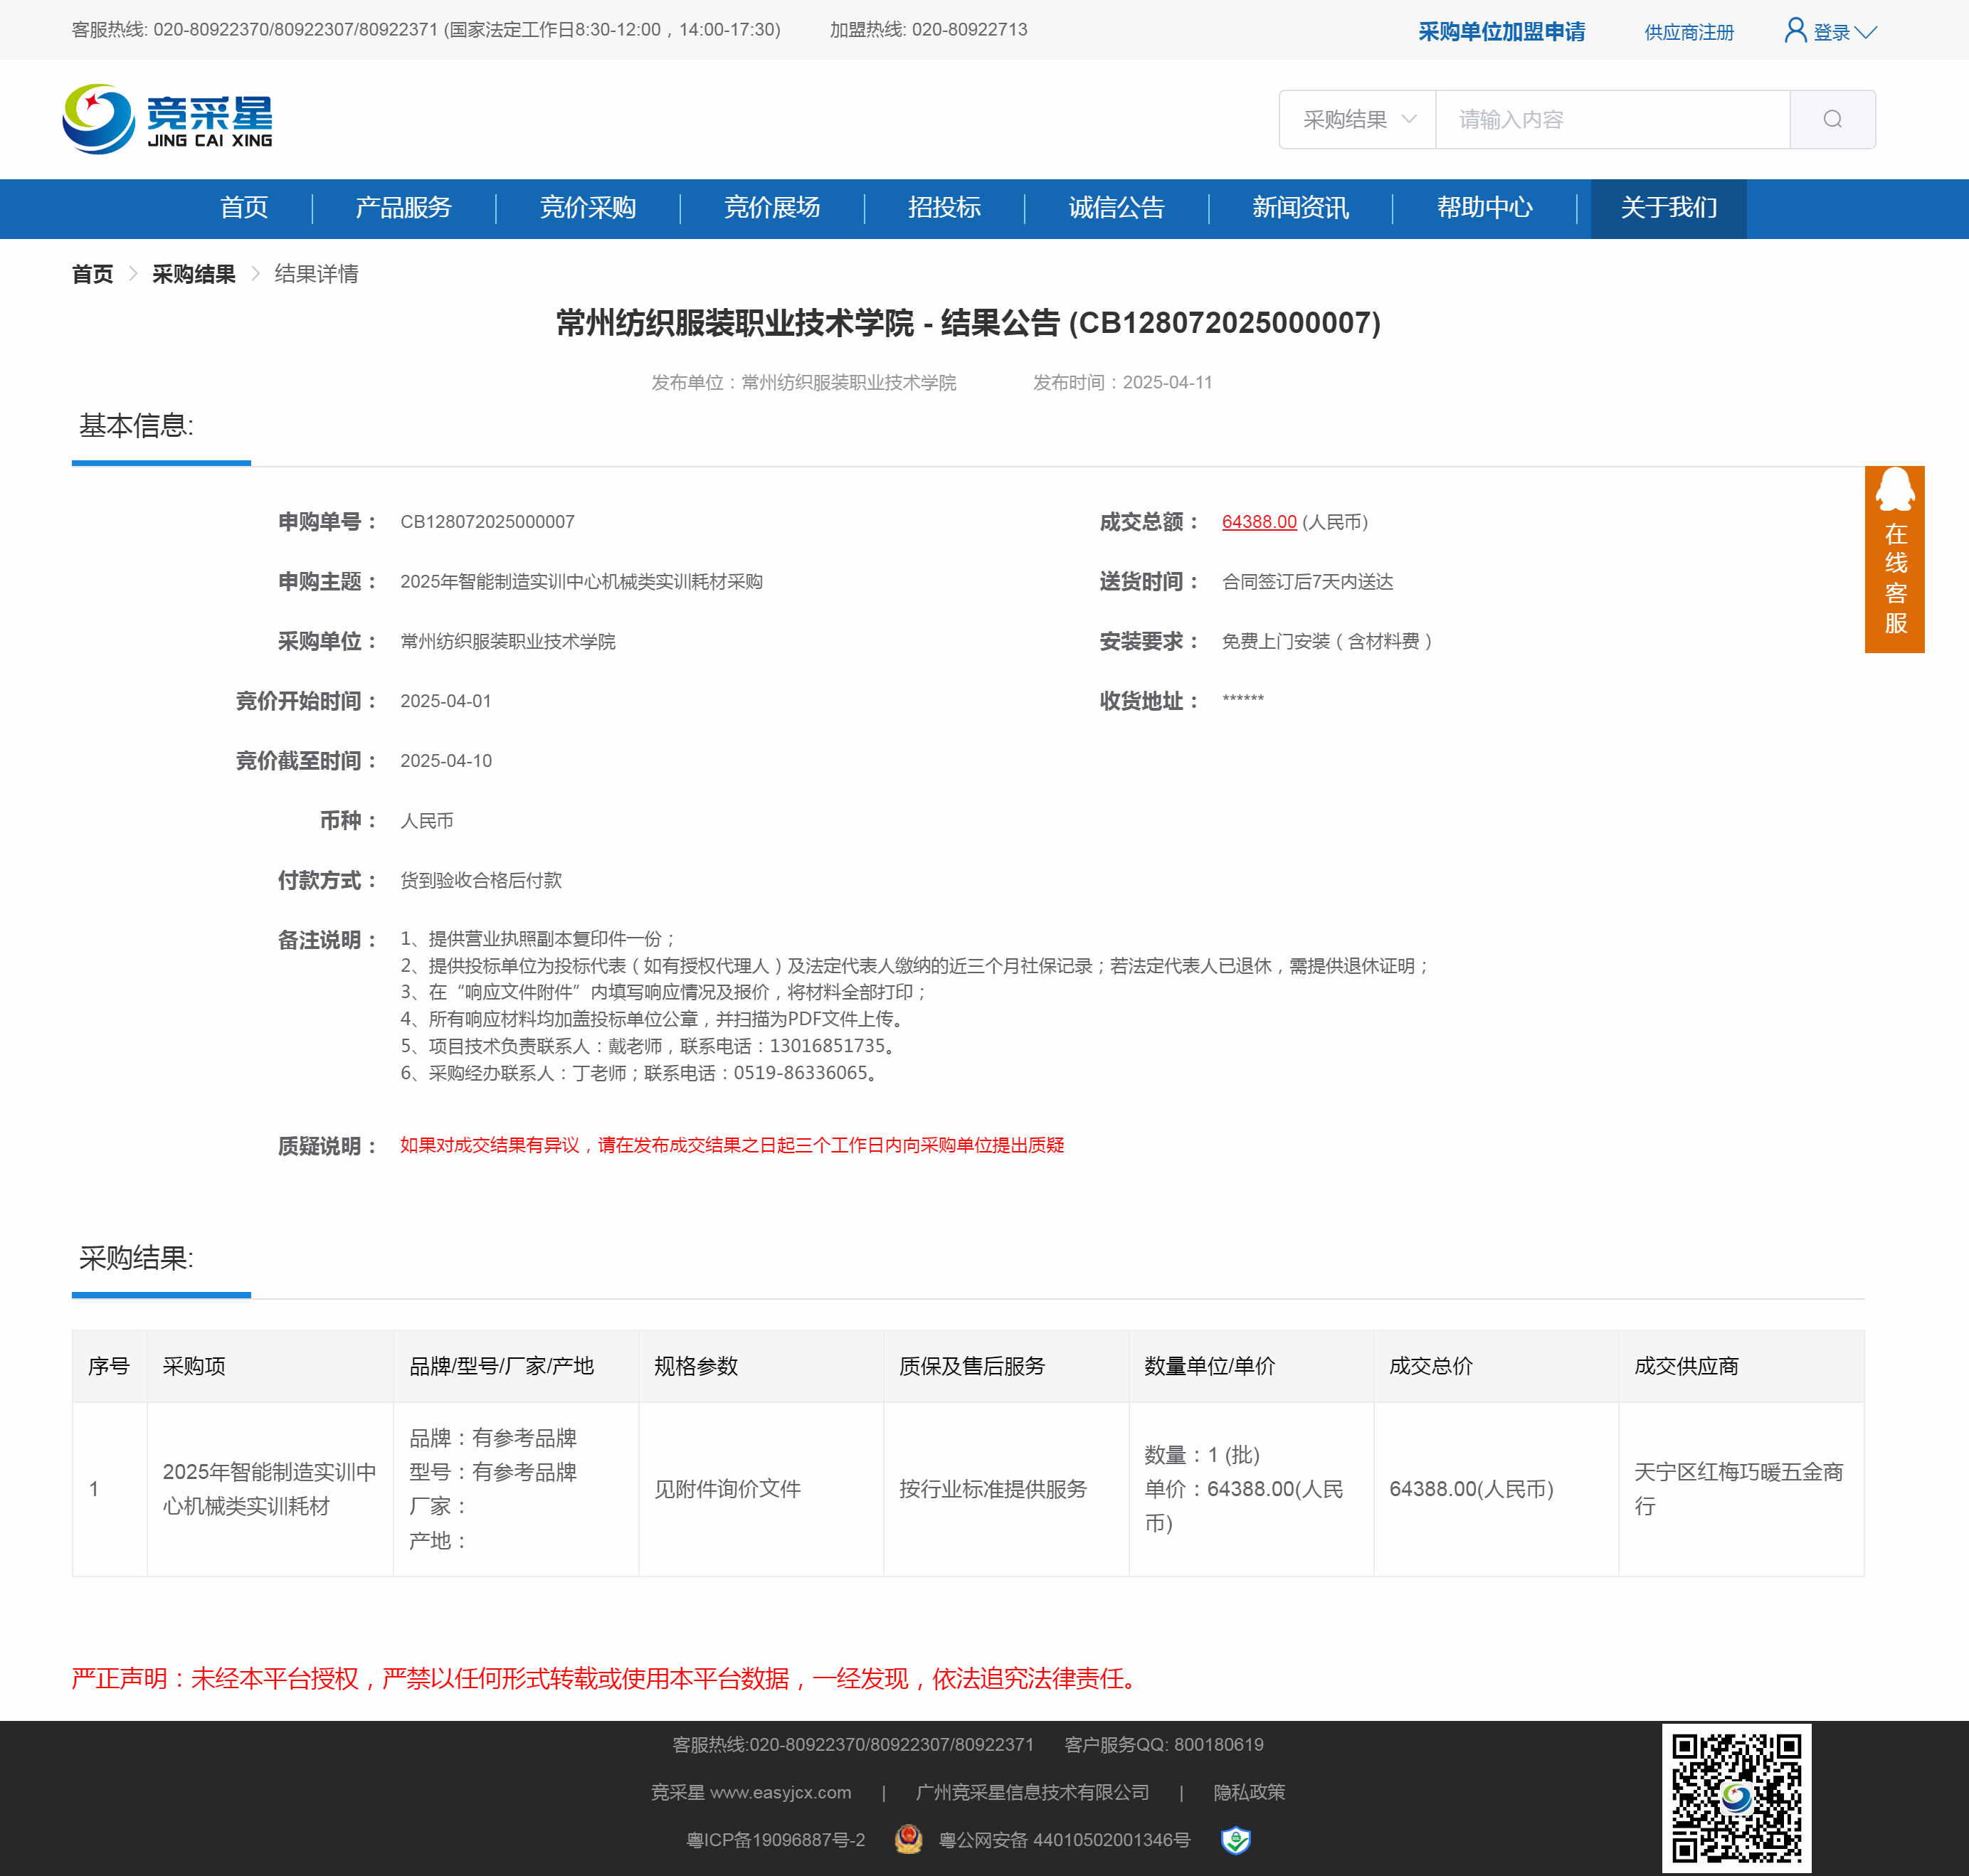The width and height of the screenshot is (1969, 1876).
Task: Go back to 采购结果 breadcrumb
Action: (193, 274)
